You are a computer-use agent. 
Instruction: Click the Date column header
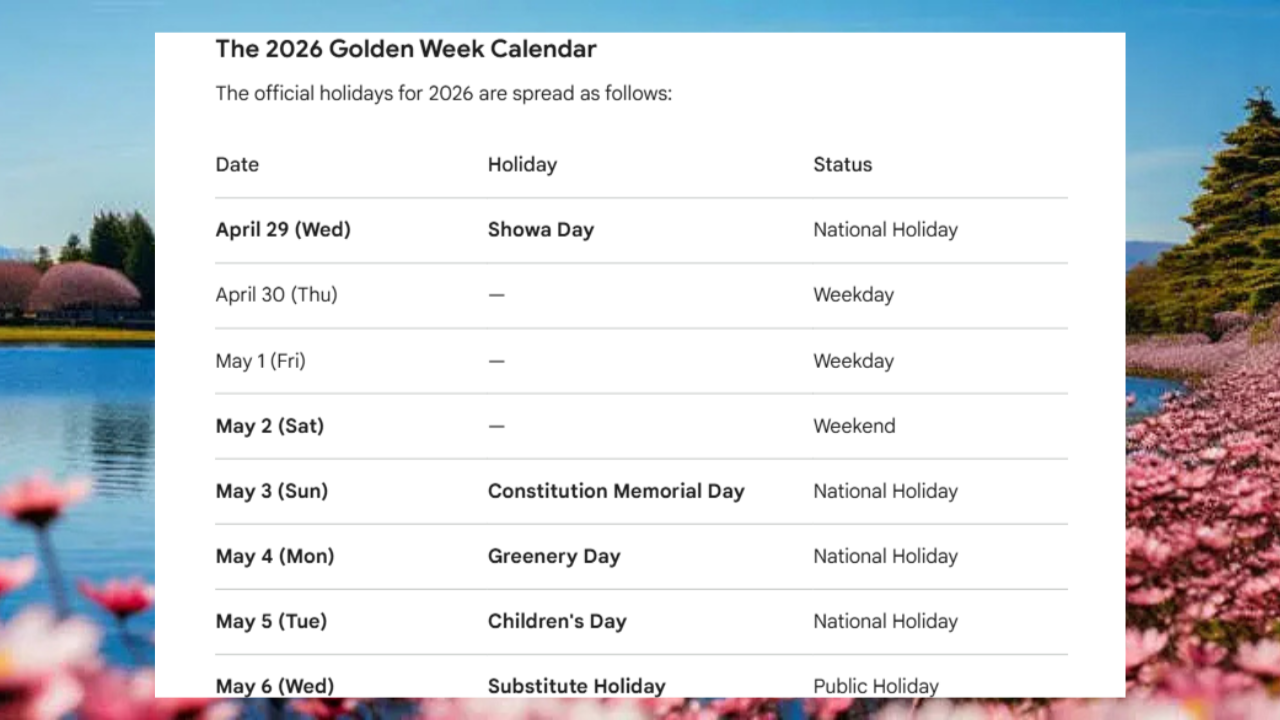pyautogui.click(x=237, y=165)
